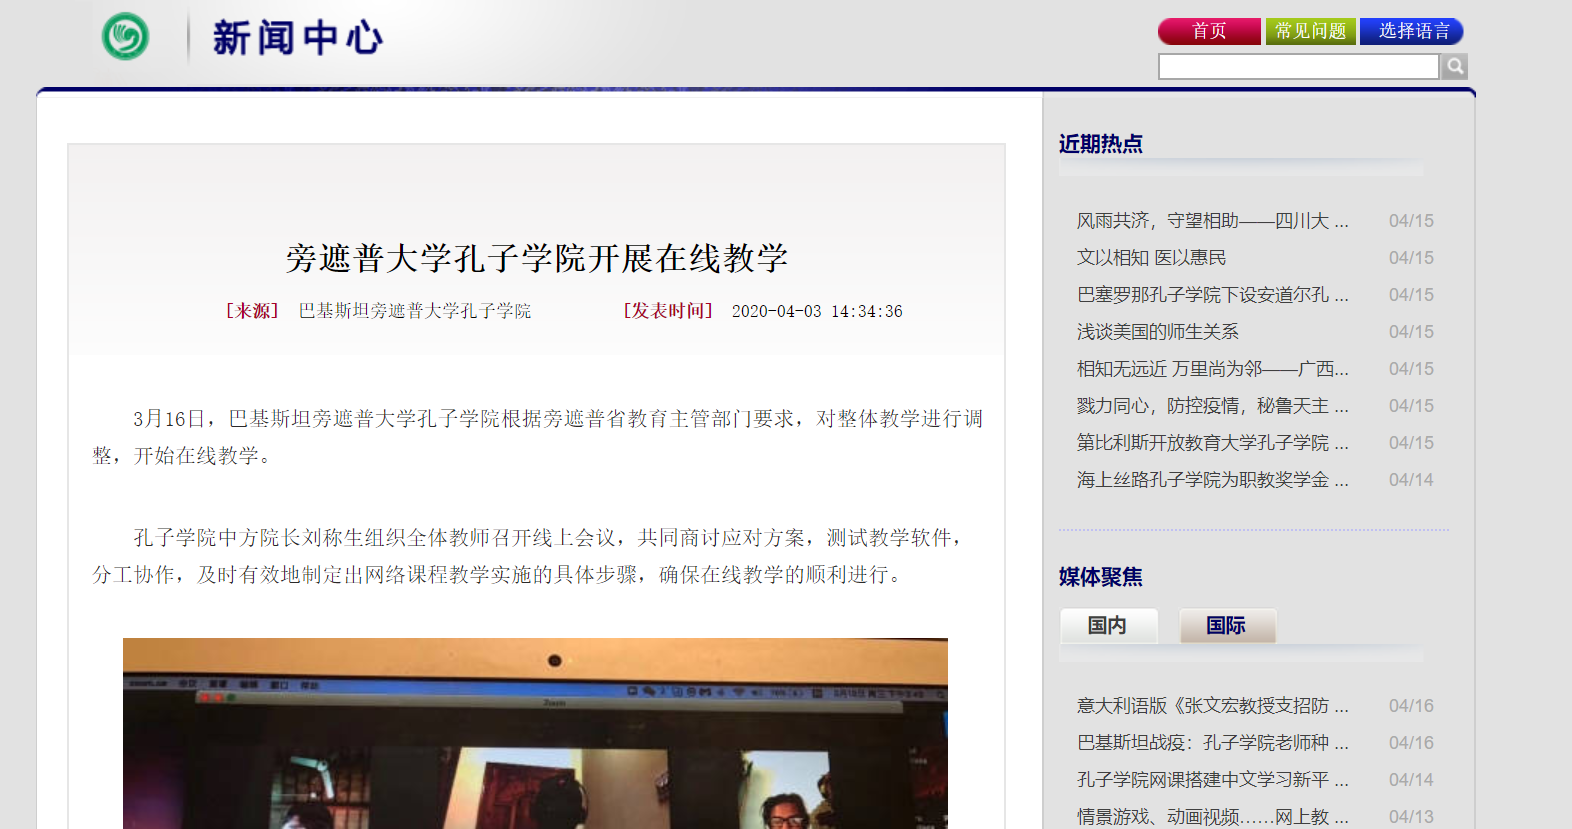The image size is (1572, 829).
Task: Click the 媒体聚焦 section heading
Action: click(1100, 577)
